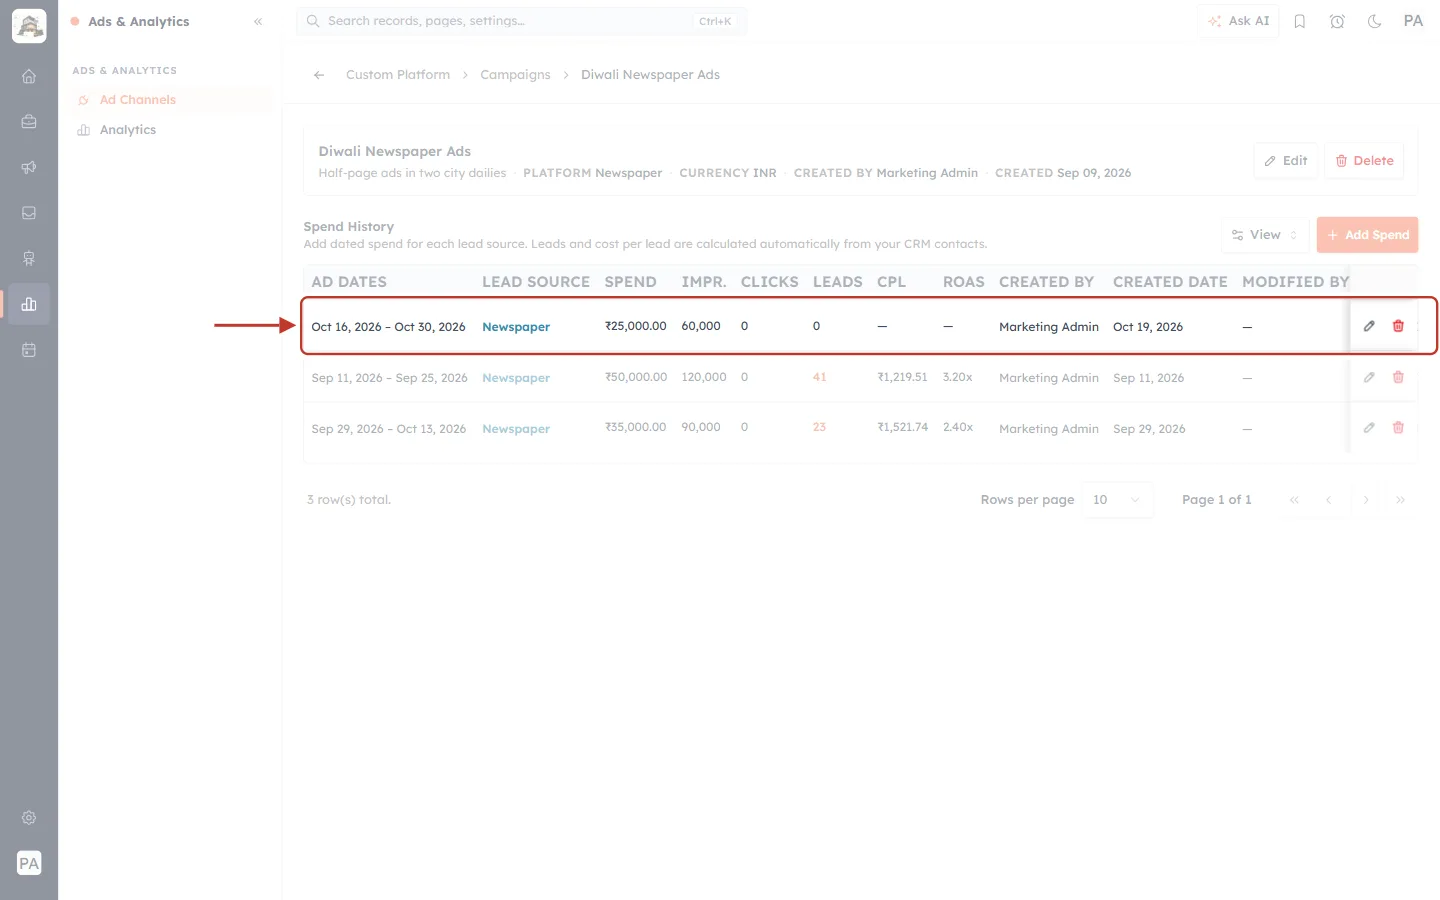Click the Edit campaign button

point(1286,161)
